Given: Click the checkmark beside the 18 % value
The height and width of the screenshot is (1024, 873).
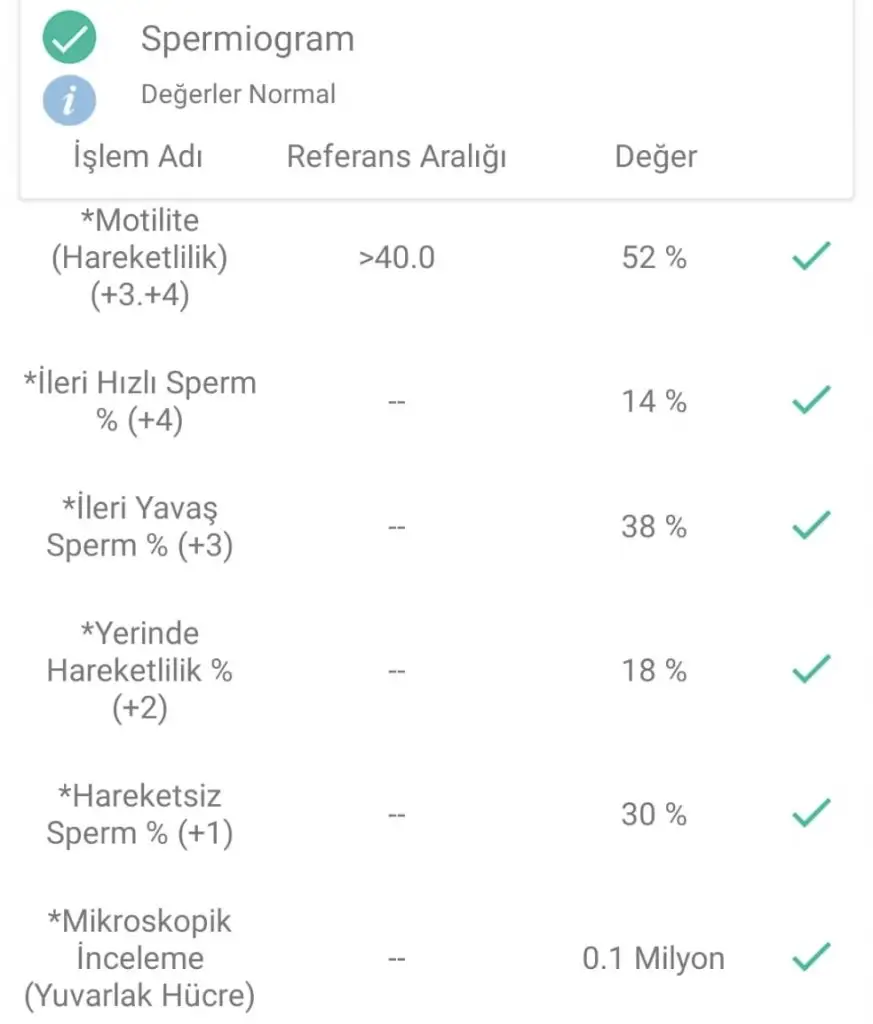Looking at the screenshot, I should (x=810, y=668).
